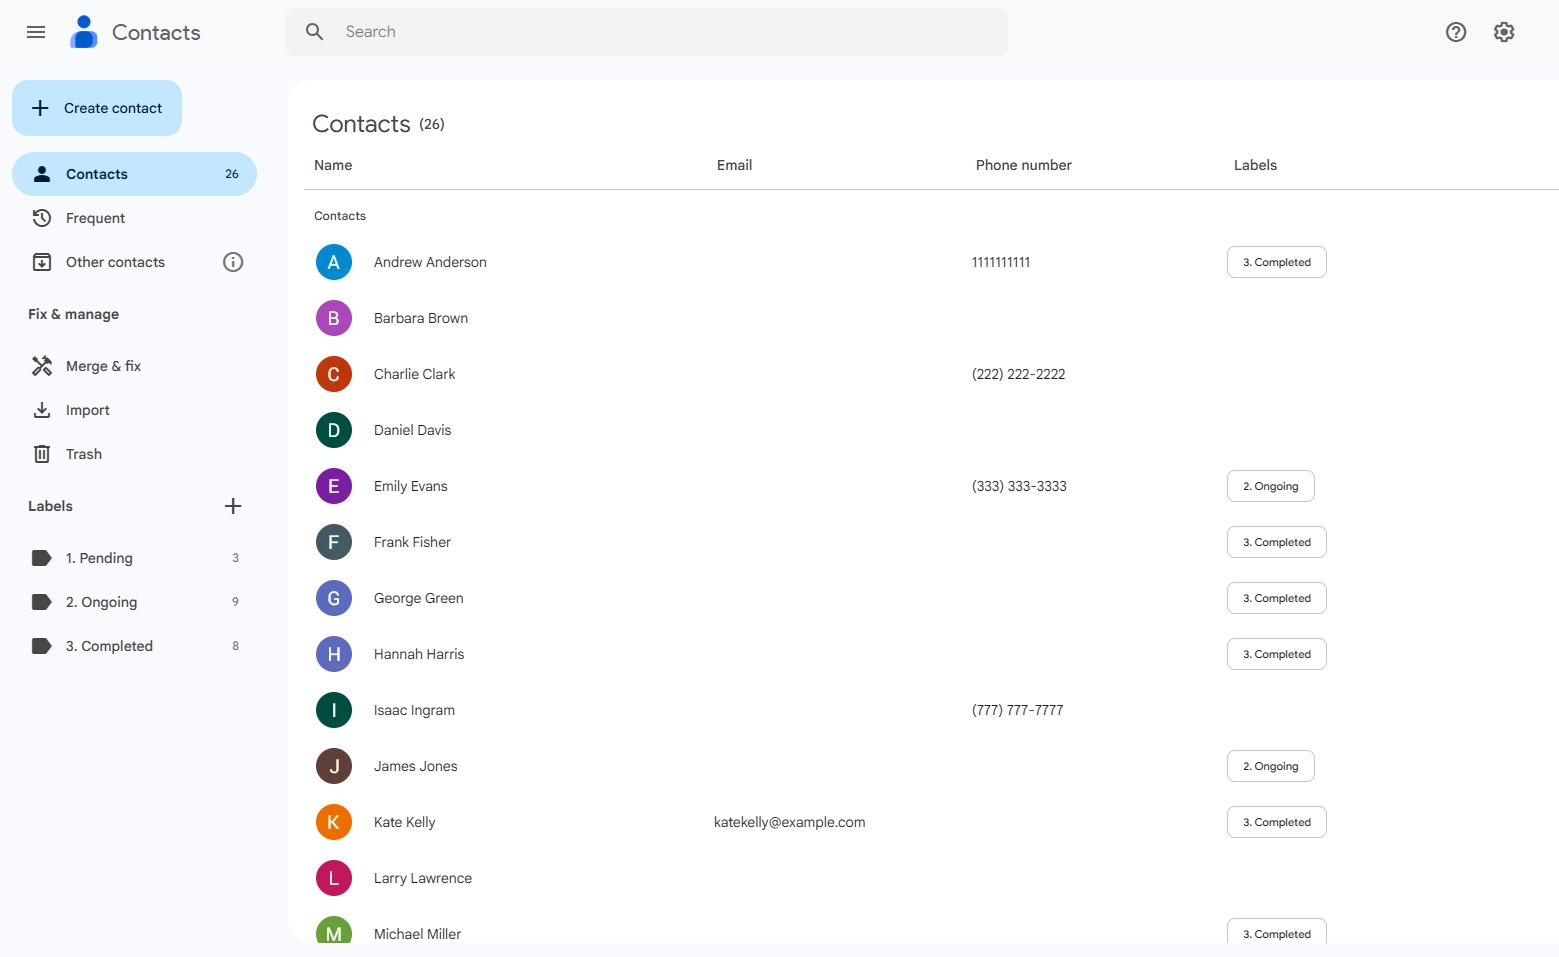Click George Green's avatar G
Screen dimensions: 1559x957
coord(334,598)
